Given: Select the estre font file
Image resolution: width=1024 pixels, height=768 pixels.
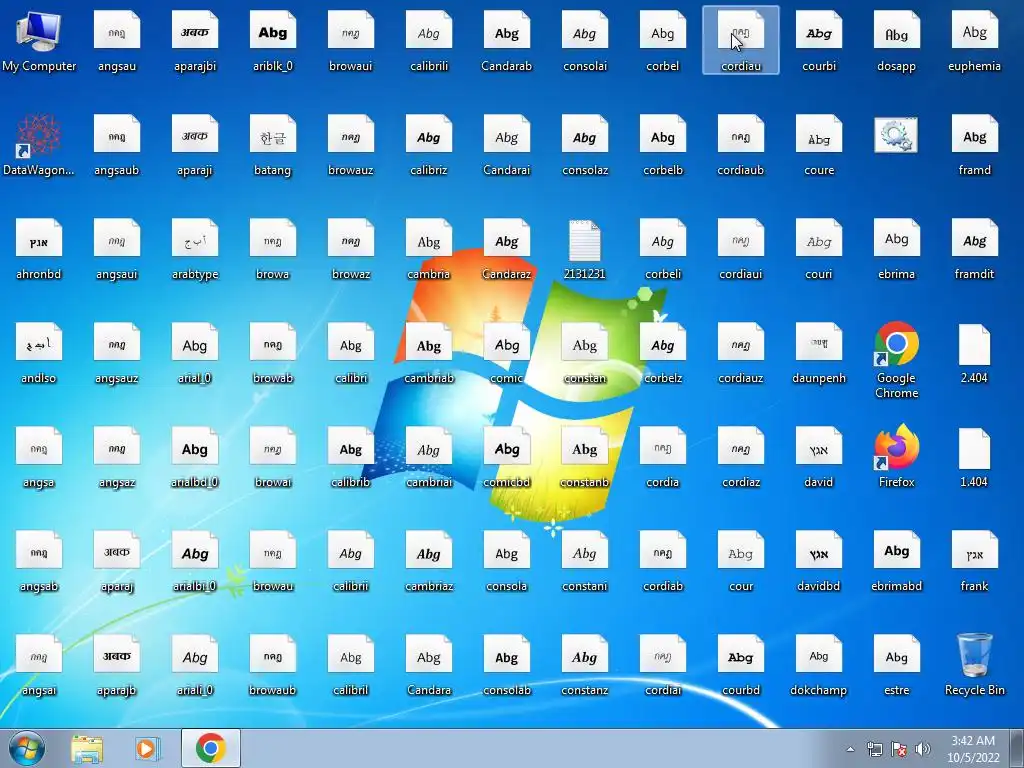Looking at the screenshot, I should [x=896, y=665].
